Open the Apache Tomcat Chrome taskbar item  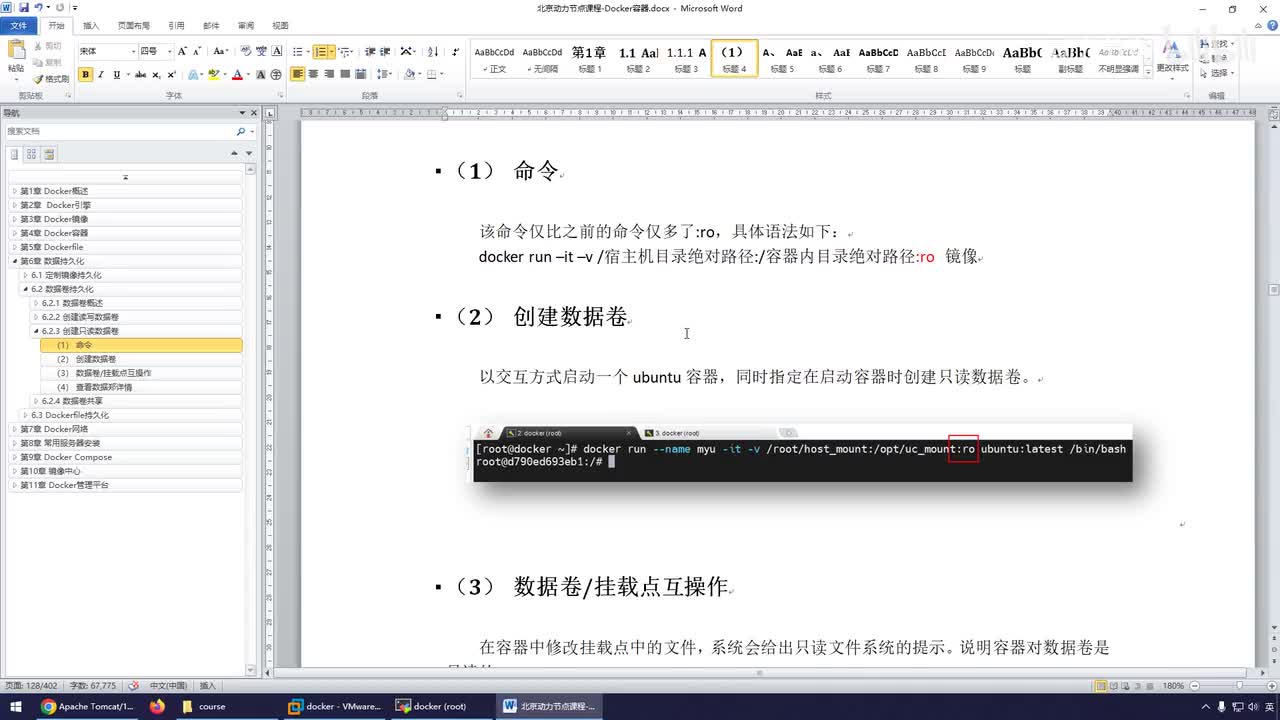point(87,706)
